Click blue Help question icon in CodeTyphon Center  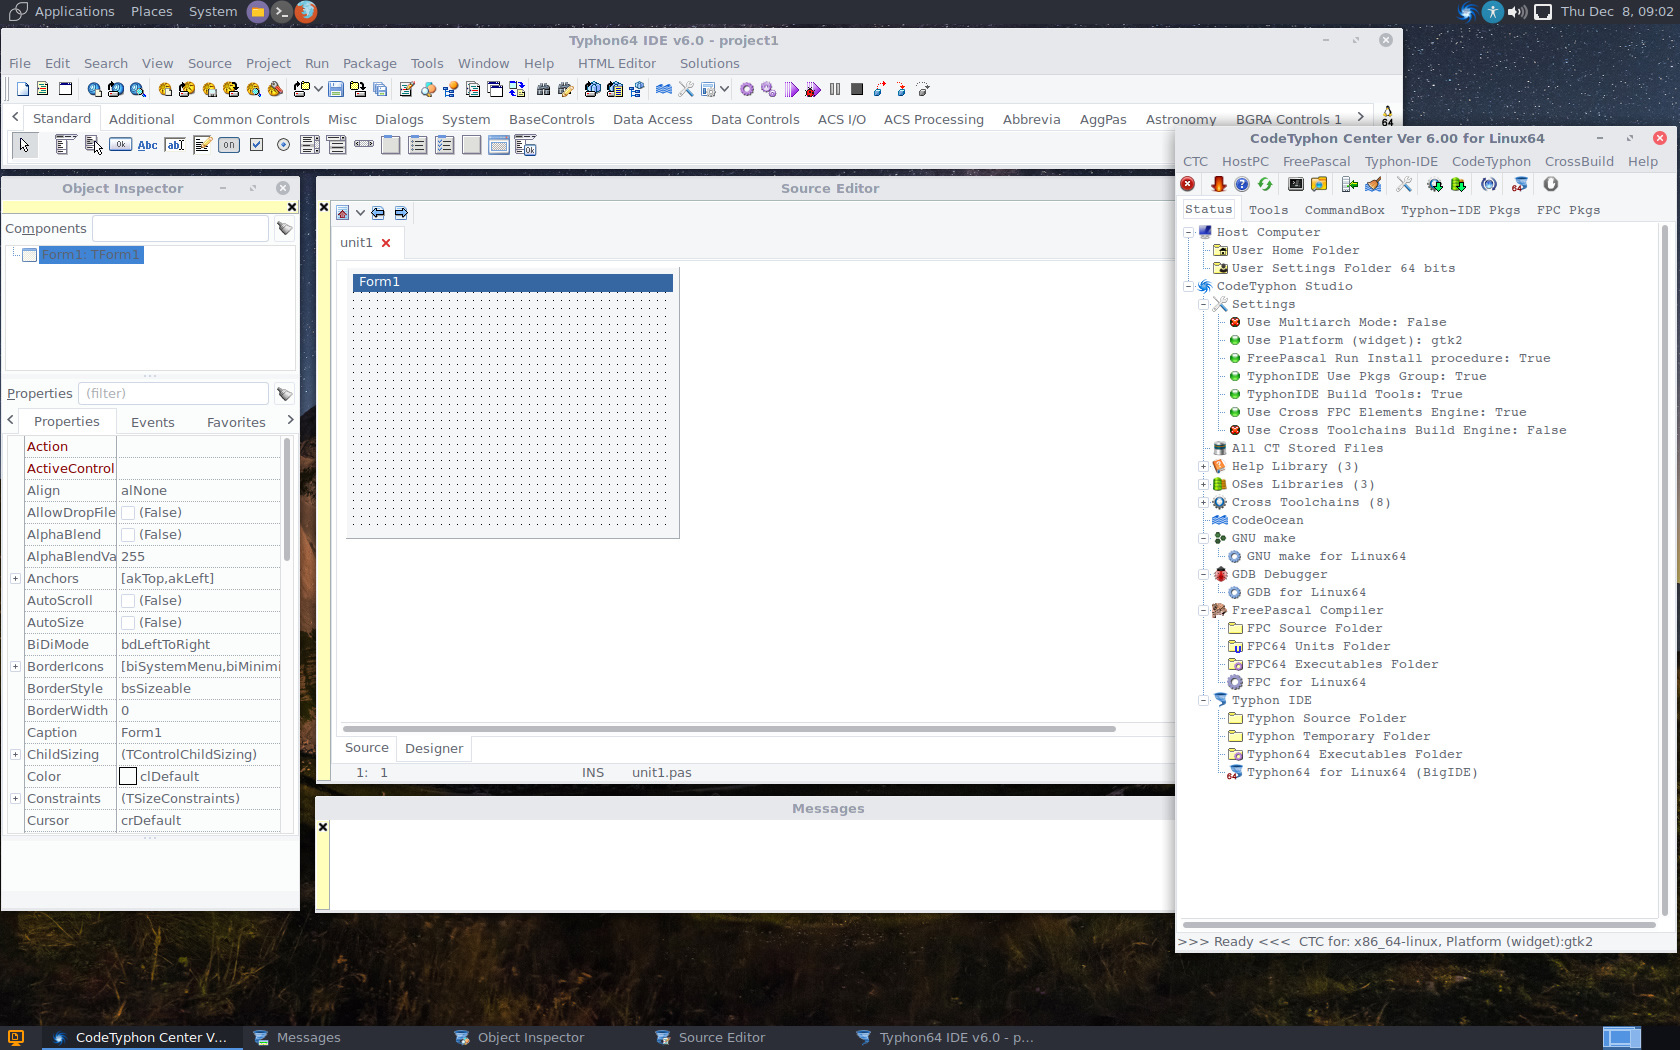click(x=1242, y=184)
